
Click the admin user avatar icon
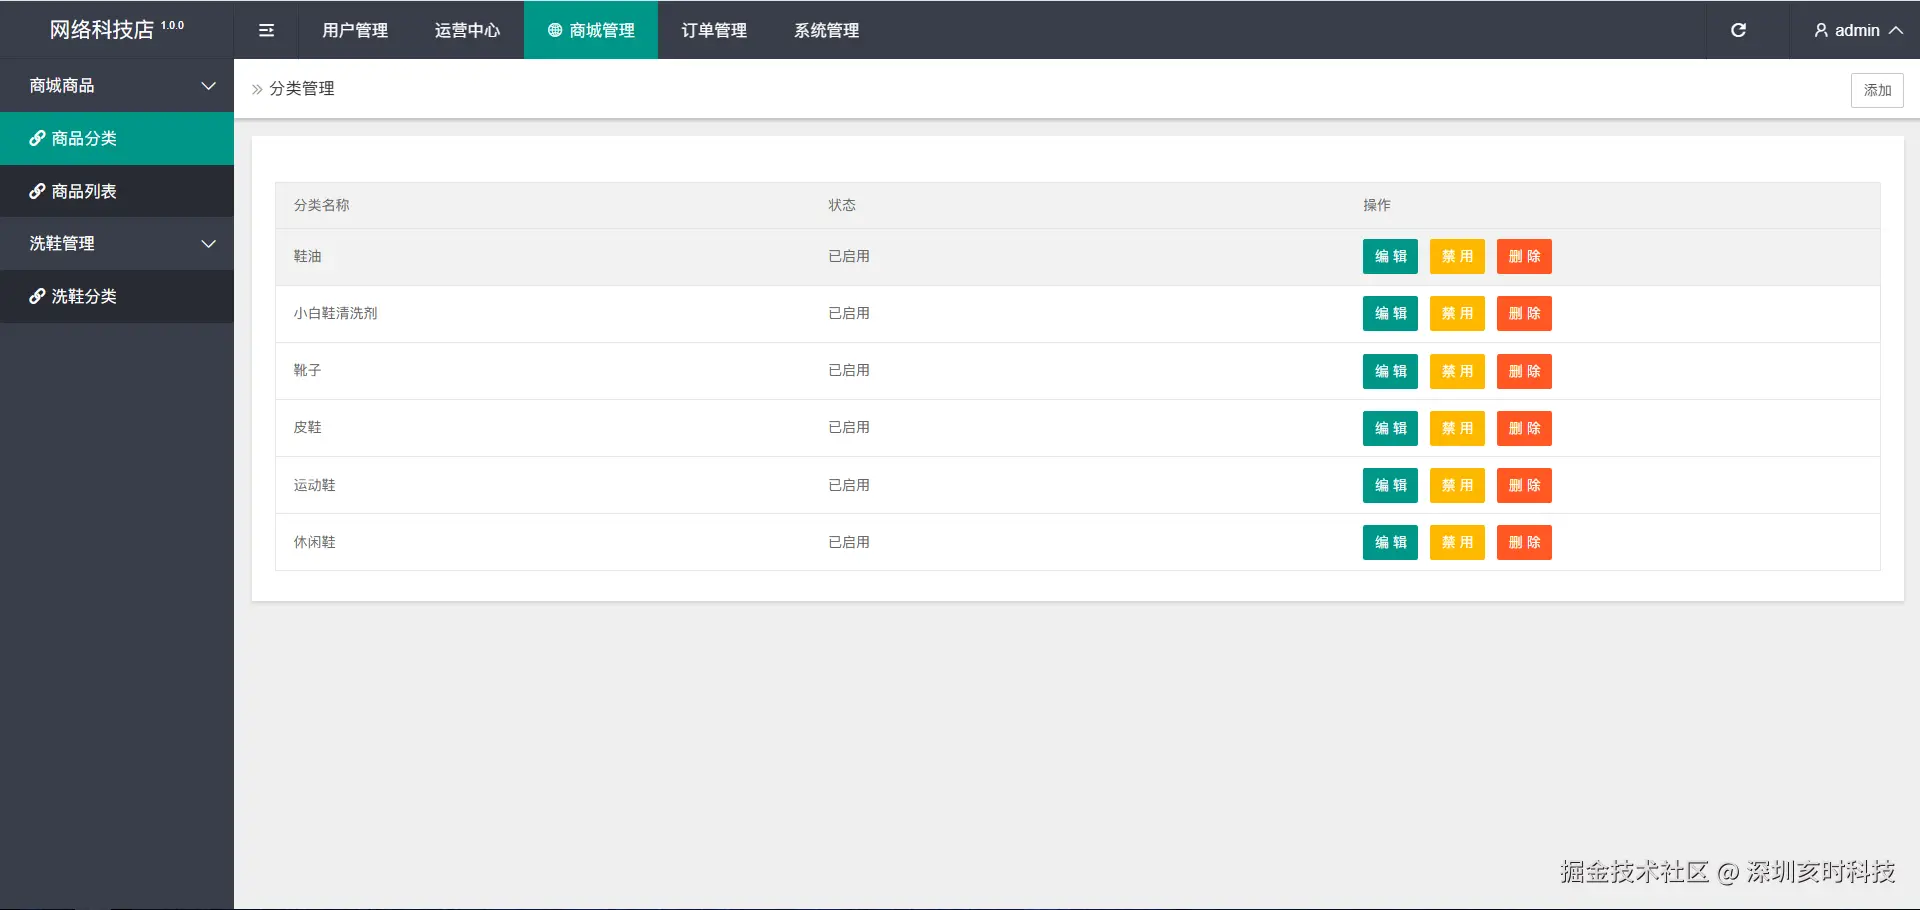coord(1821,30)
